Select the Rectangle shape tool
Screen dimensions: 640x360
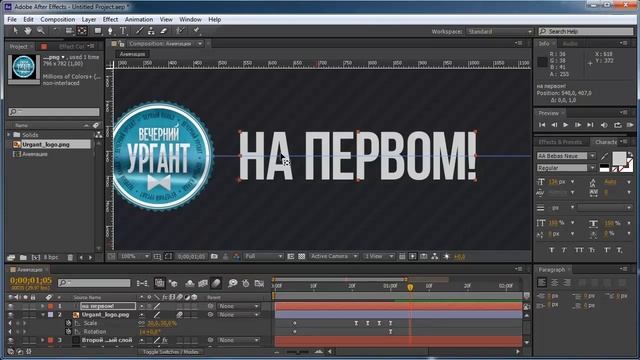98,31
